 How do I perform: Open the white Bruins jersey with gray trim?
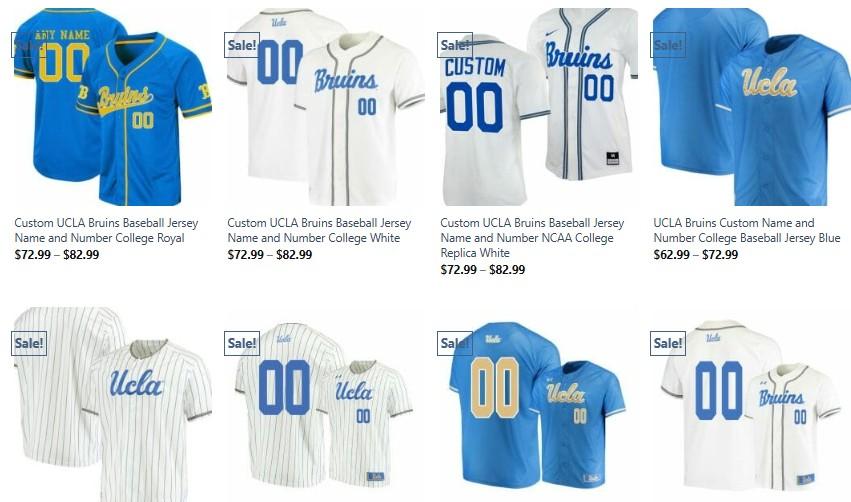pos(752,404)
